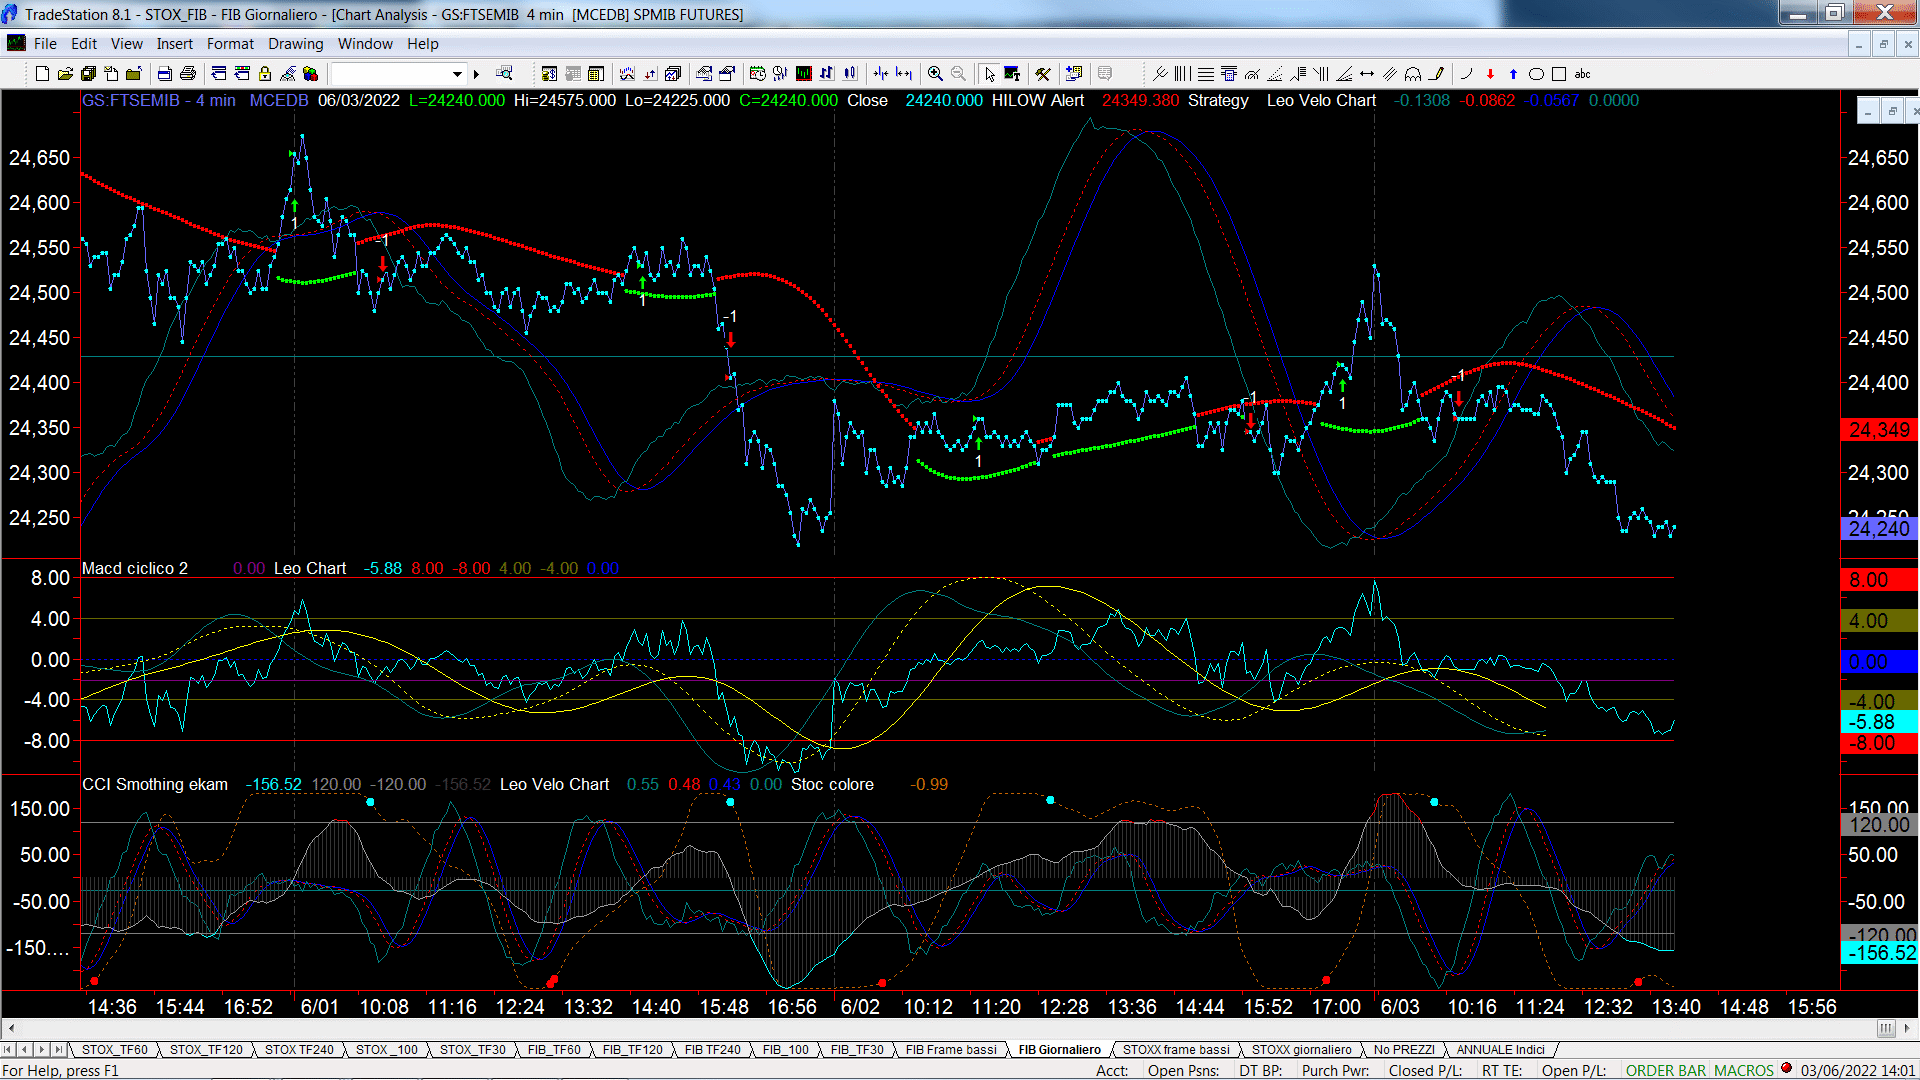Open the Edit menu
The width and height of the screenshot is (1920, 1080).
tap(84, 44)
